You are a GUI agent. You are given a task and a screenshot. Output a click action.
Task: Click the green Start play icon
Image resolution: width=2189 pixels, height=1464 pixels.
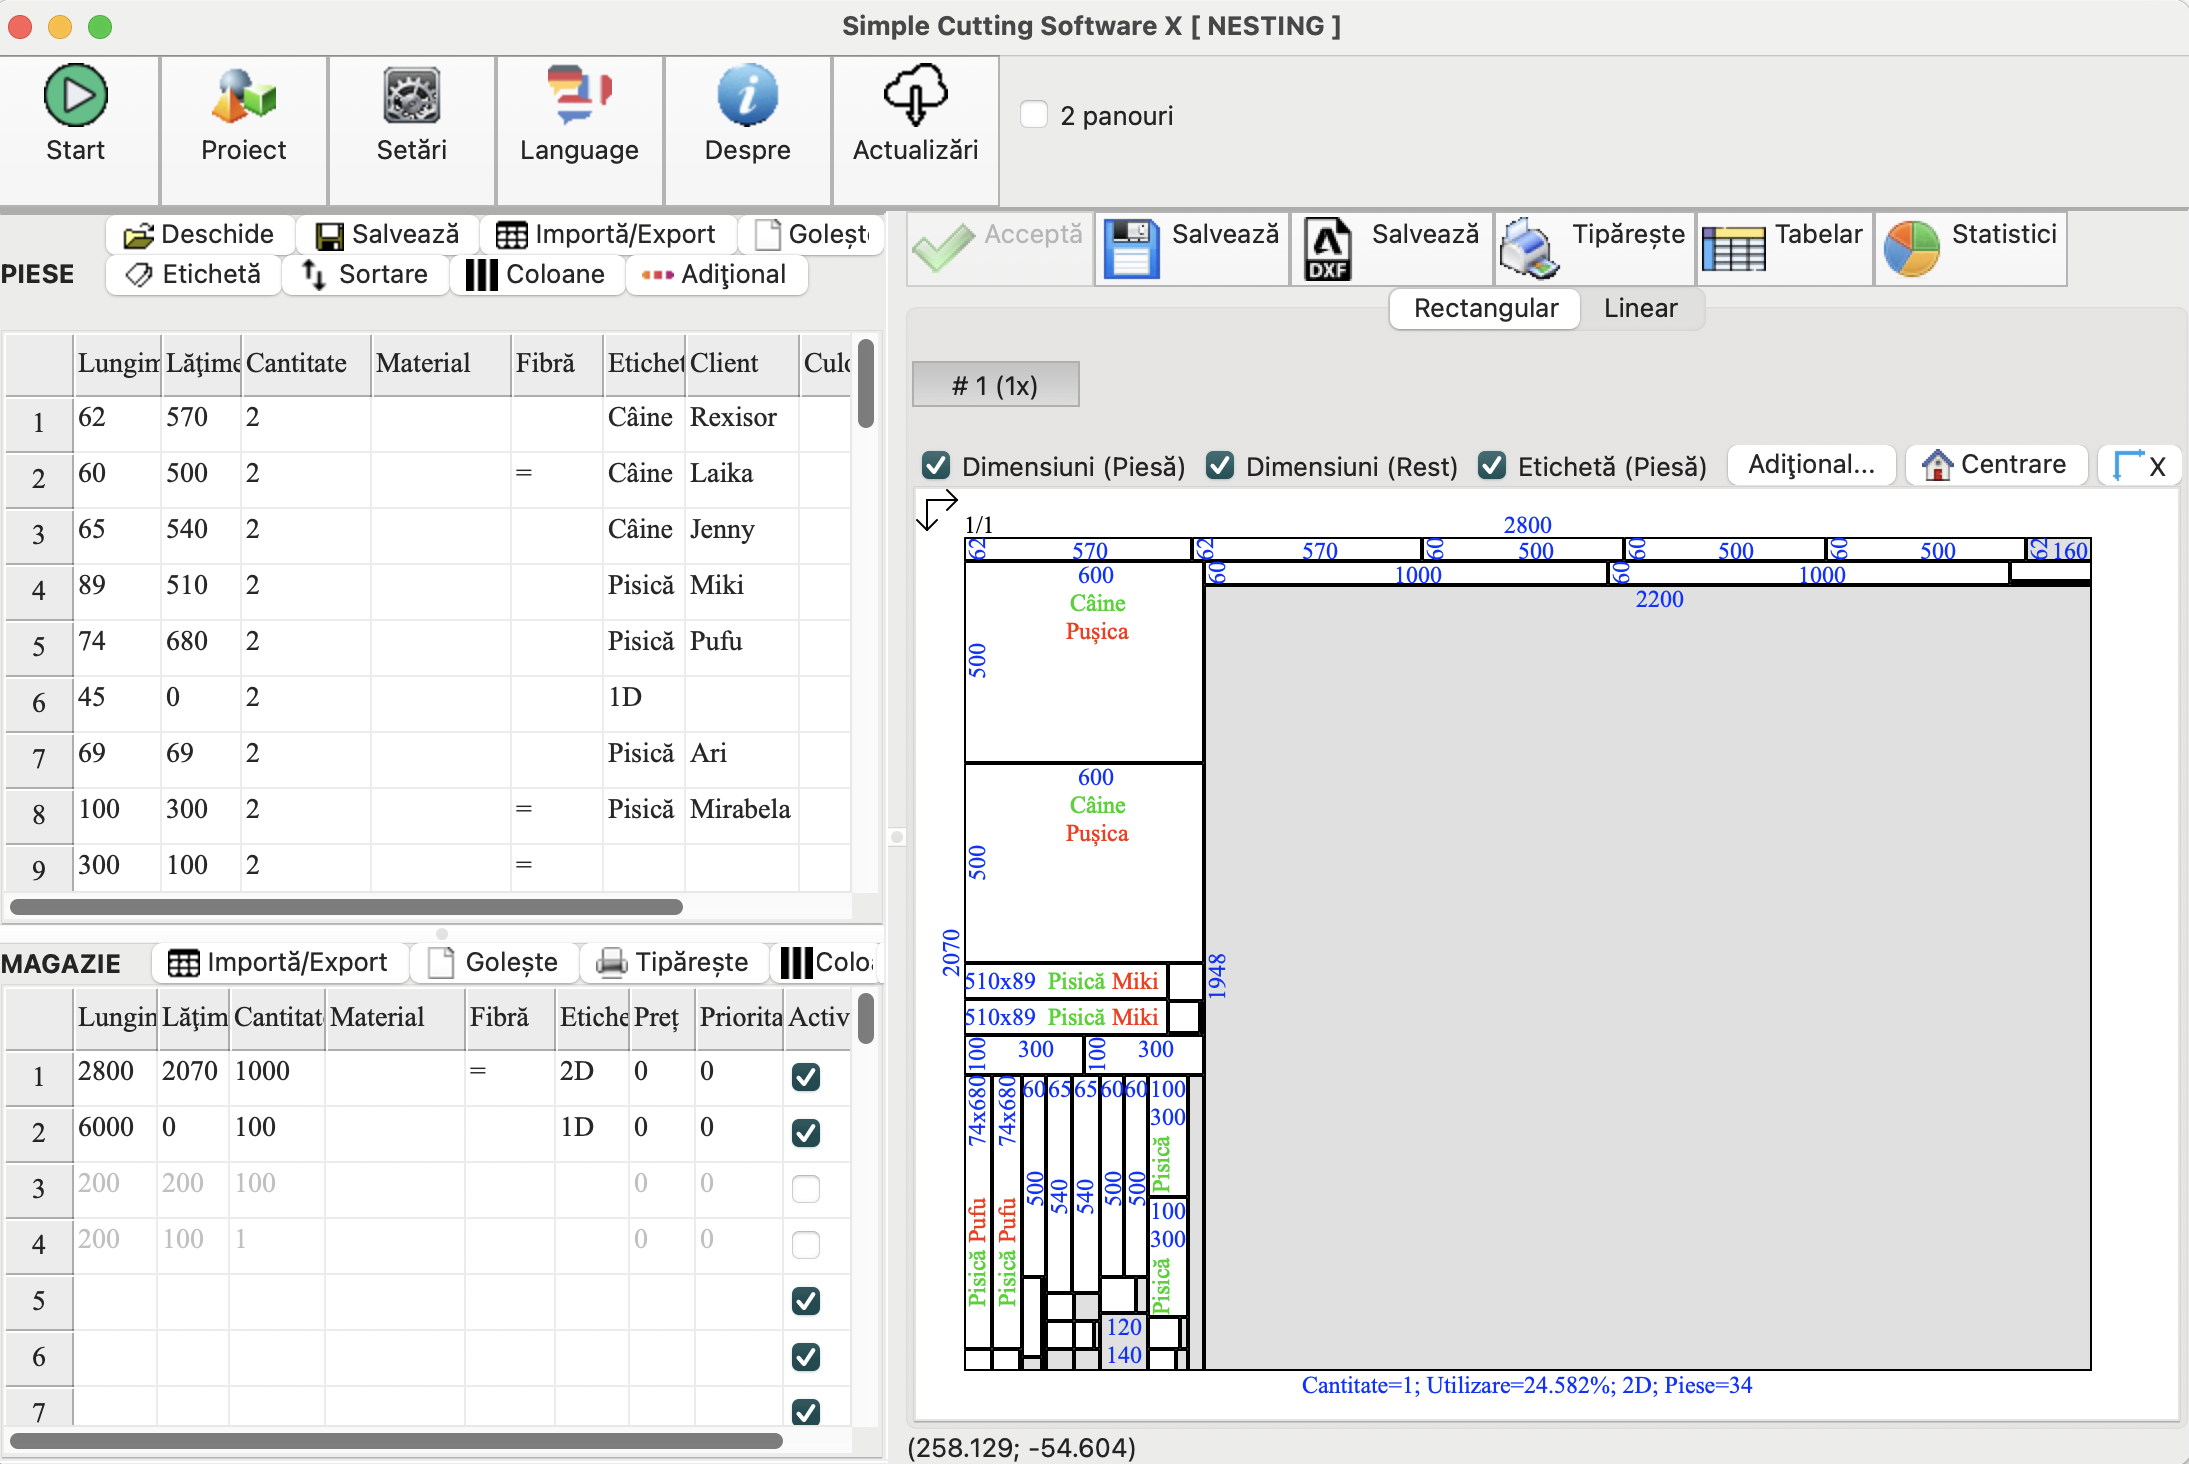click(x=75, y=96)
